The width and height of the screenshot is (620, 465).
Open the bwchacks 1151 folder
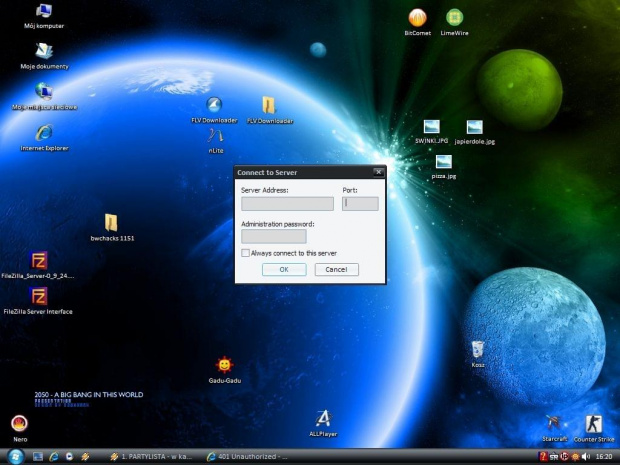coord(111,223)
